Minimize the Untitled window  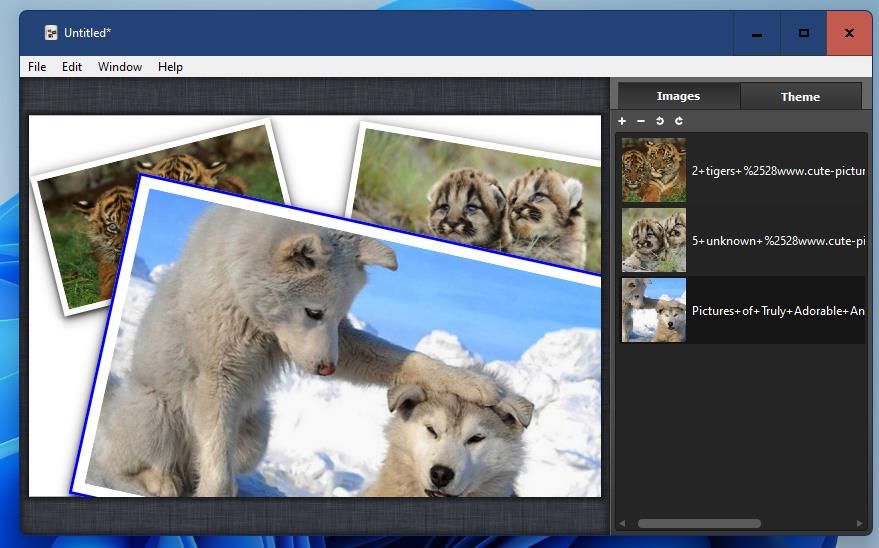(757, 34)
